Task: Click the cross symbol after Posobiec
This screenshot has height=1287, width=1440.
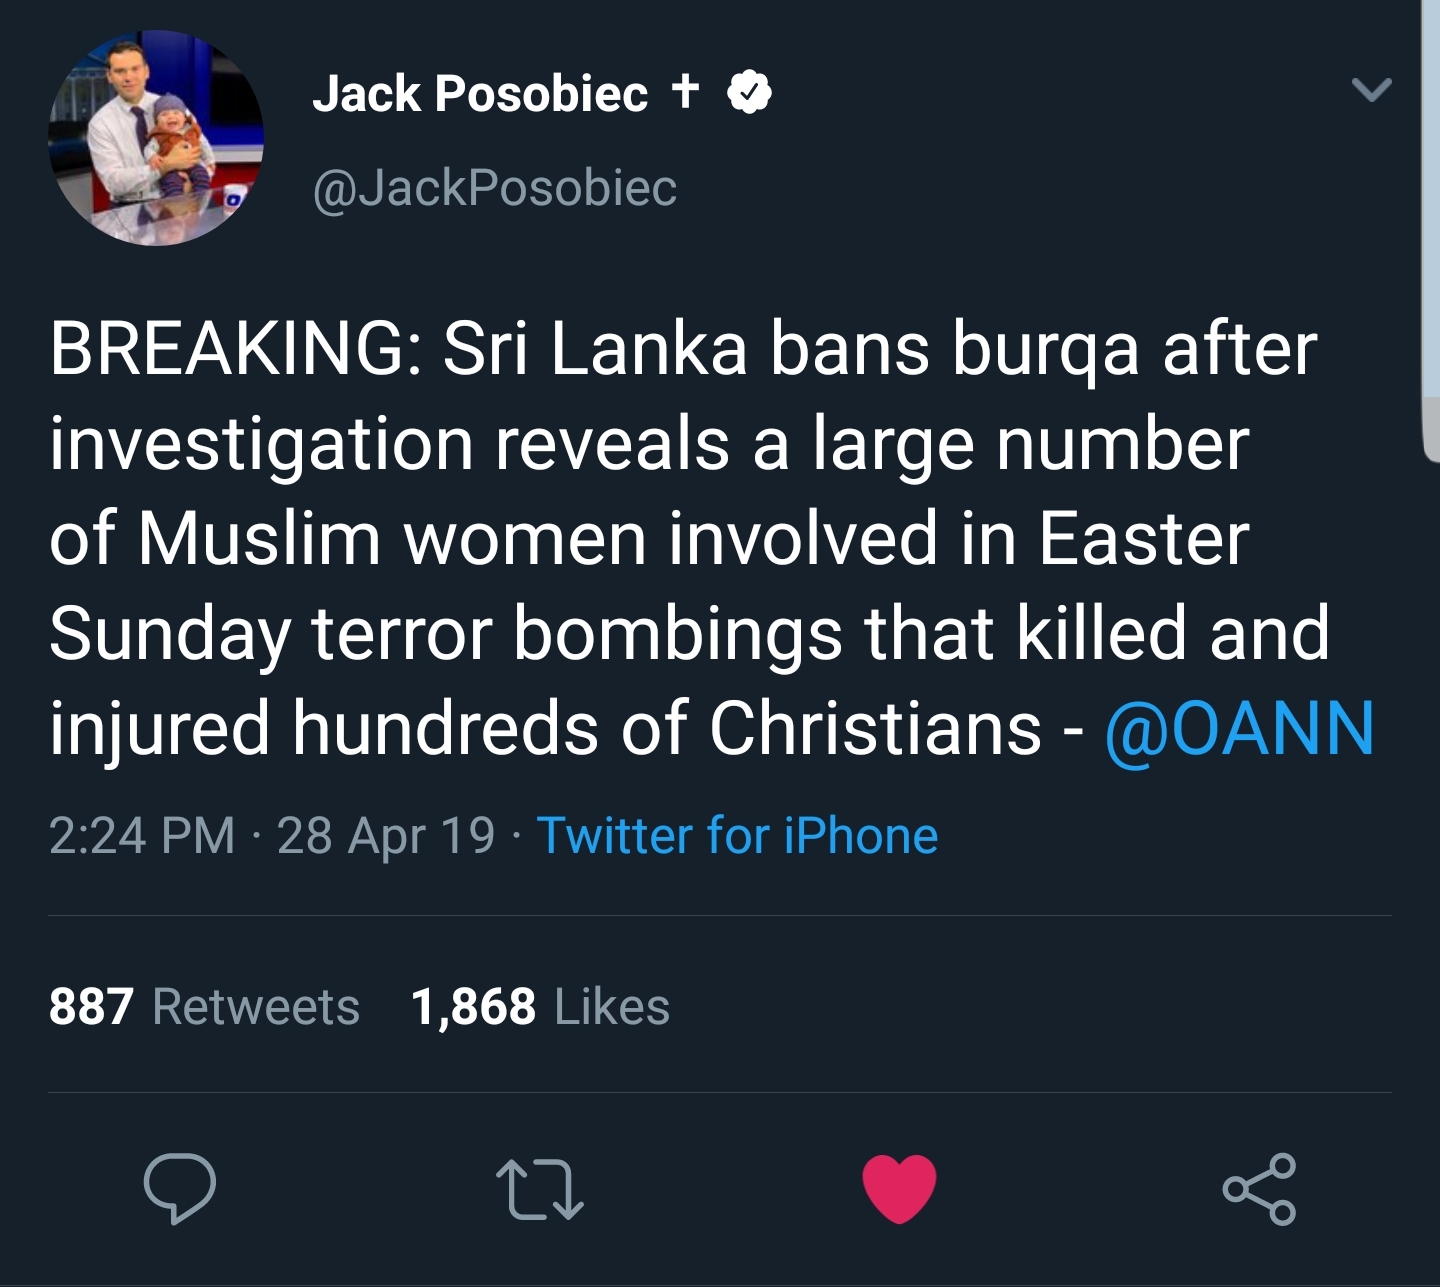Action: tap(685, 90)
